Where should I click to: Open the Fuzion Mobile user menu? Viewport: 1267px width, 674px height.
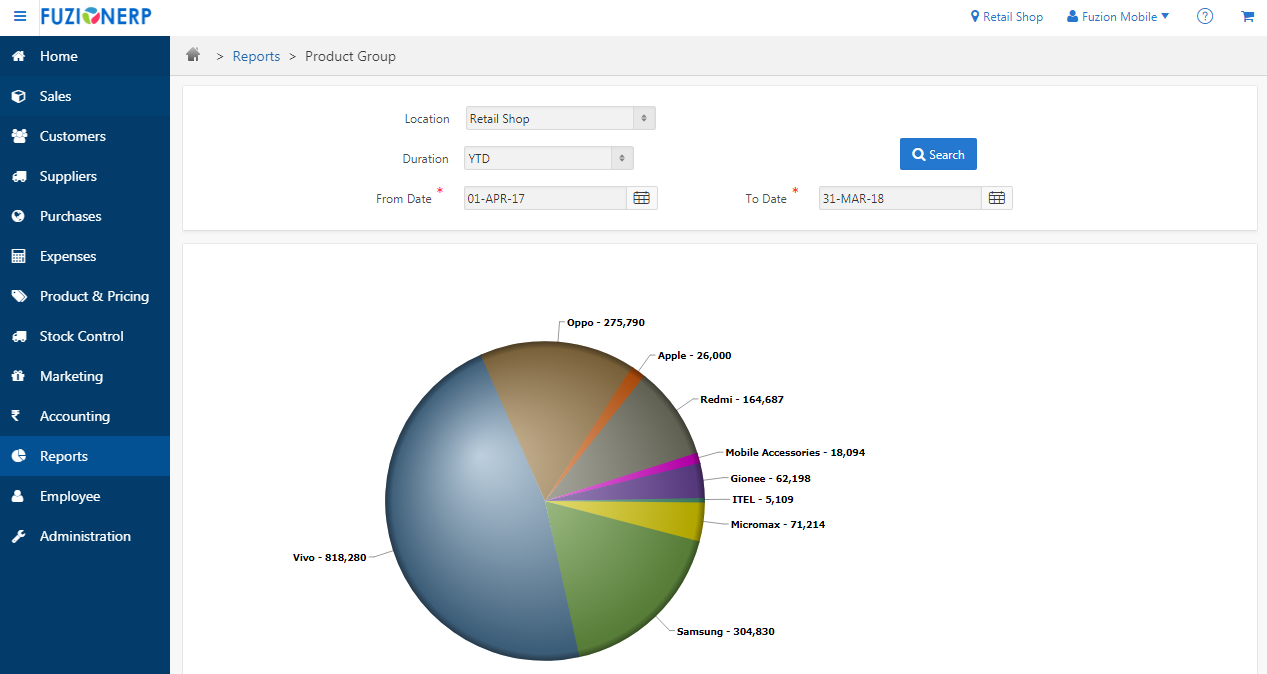pyautogui.click(x=1117, y=17)
